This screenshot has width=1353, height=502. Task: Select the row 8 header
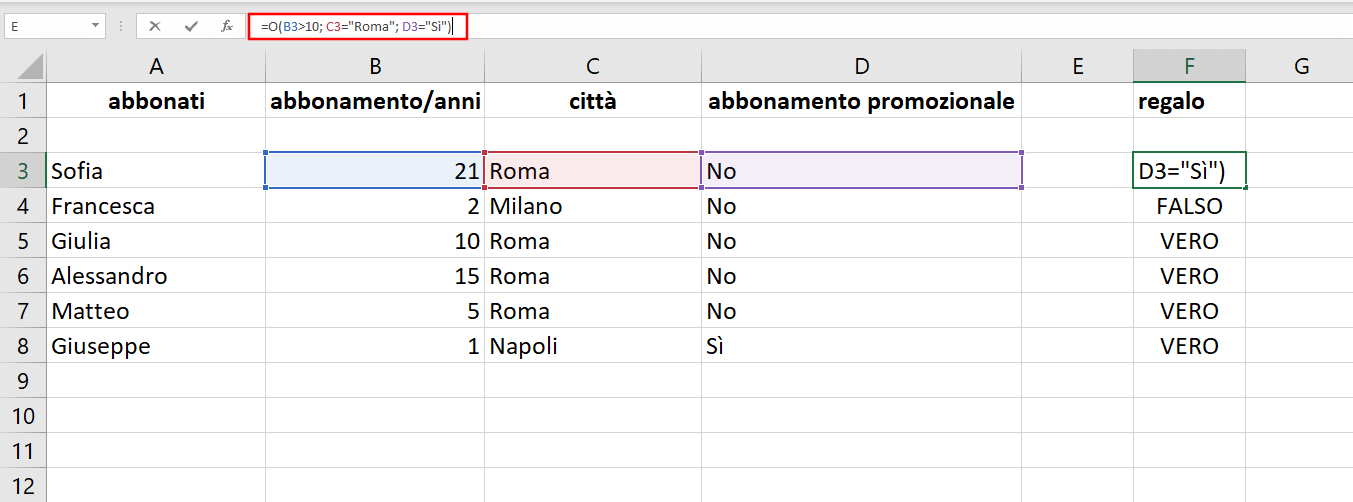pyautogui.click(x=23, y=346)
